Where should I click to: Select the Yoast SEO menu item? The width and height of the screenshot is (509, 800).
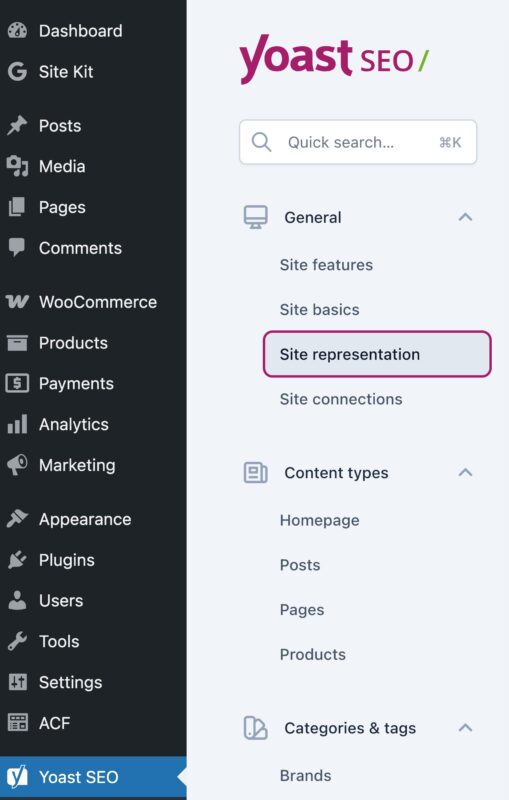coord(93,777)
